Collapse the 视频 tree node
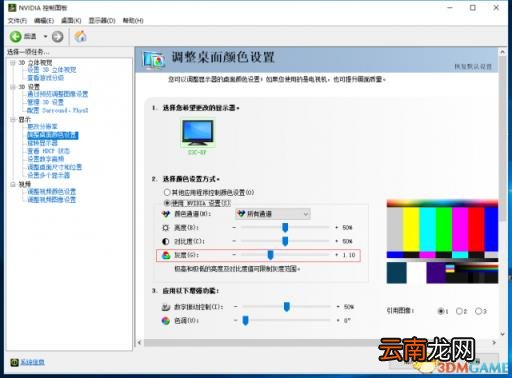The height and width of the screenshot is (378, 512). click(13, 184)
